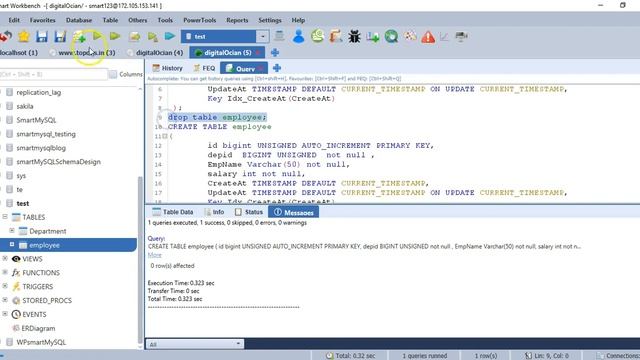Viewport: 640px width, 360px height.
Task: Click the green magnifier search icon
Action: click(x=391, y=37)
